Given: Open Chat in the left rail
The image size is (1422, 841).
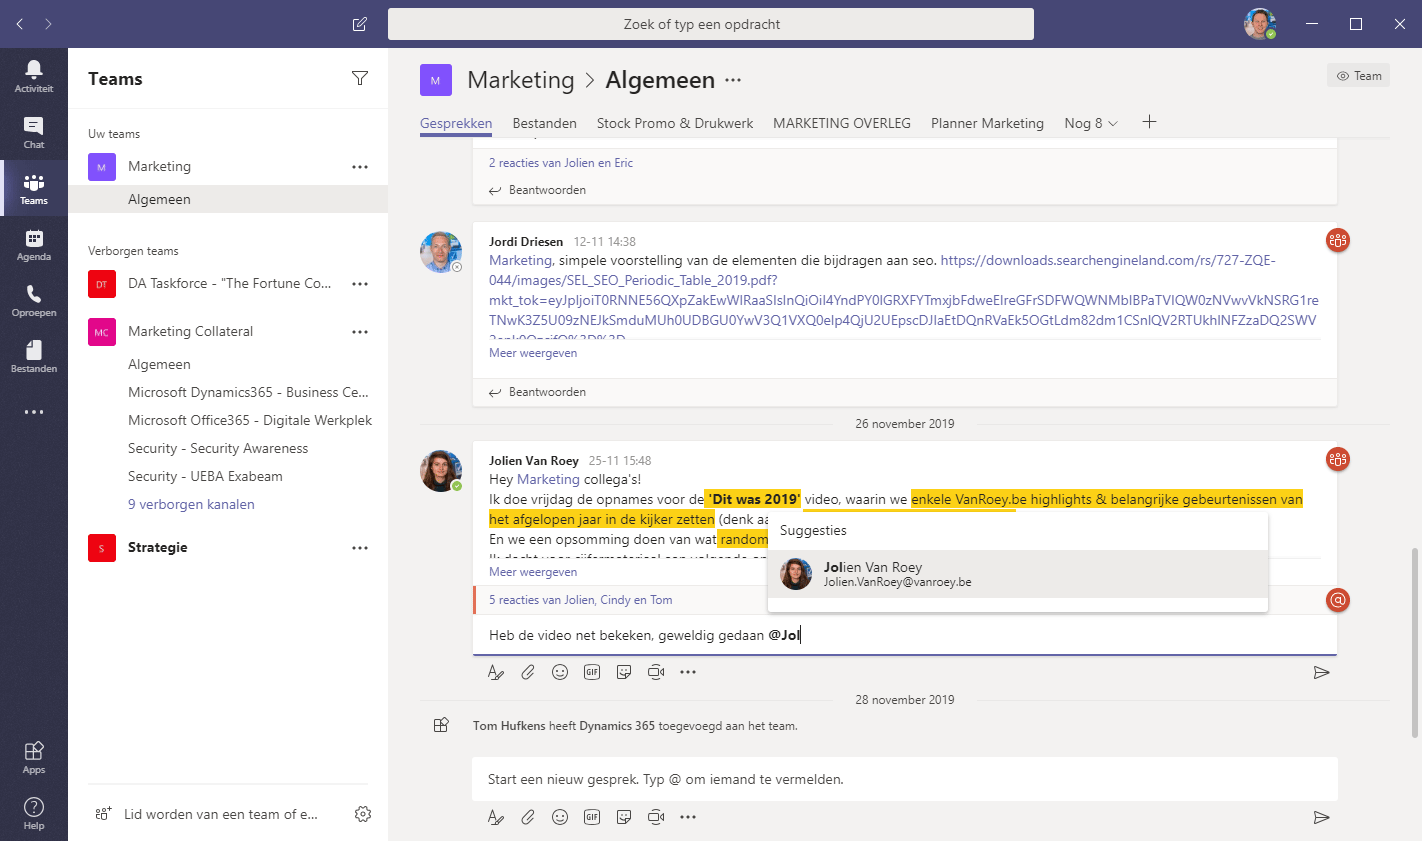Looking at the screenshot, I should click(34, 132).
